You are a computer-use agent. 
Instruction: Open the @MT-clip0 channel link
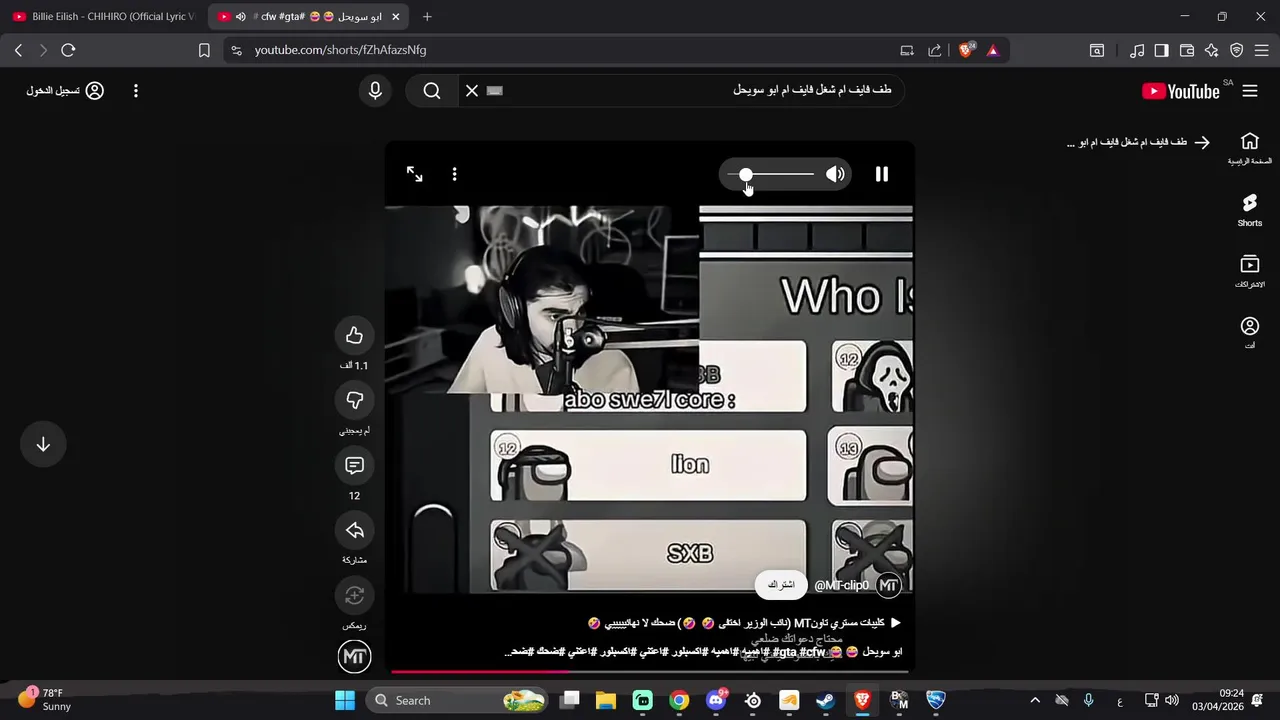[841, 585]
